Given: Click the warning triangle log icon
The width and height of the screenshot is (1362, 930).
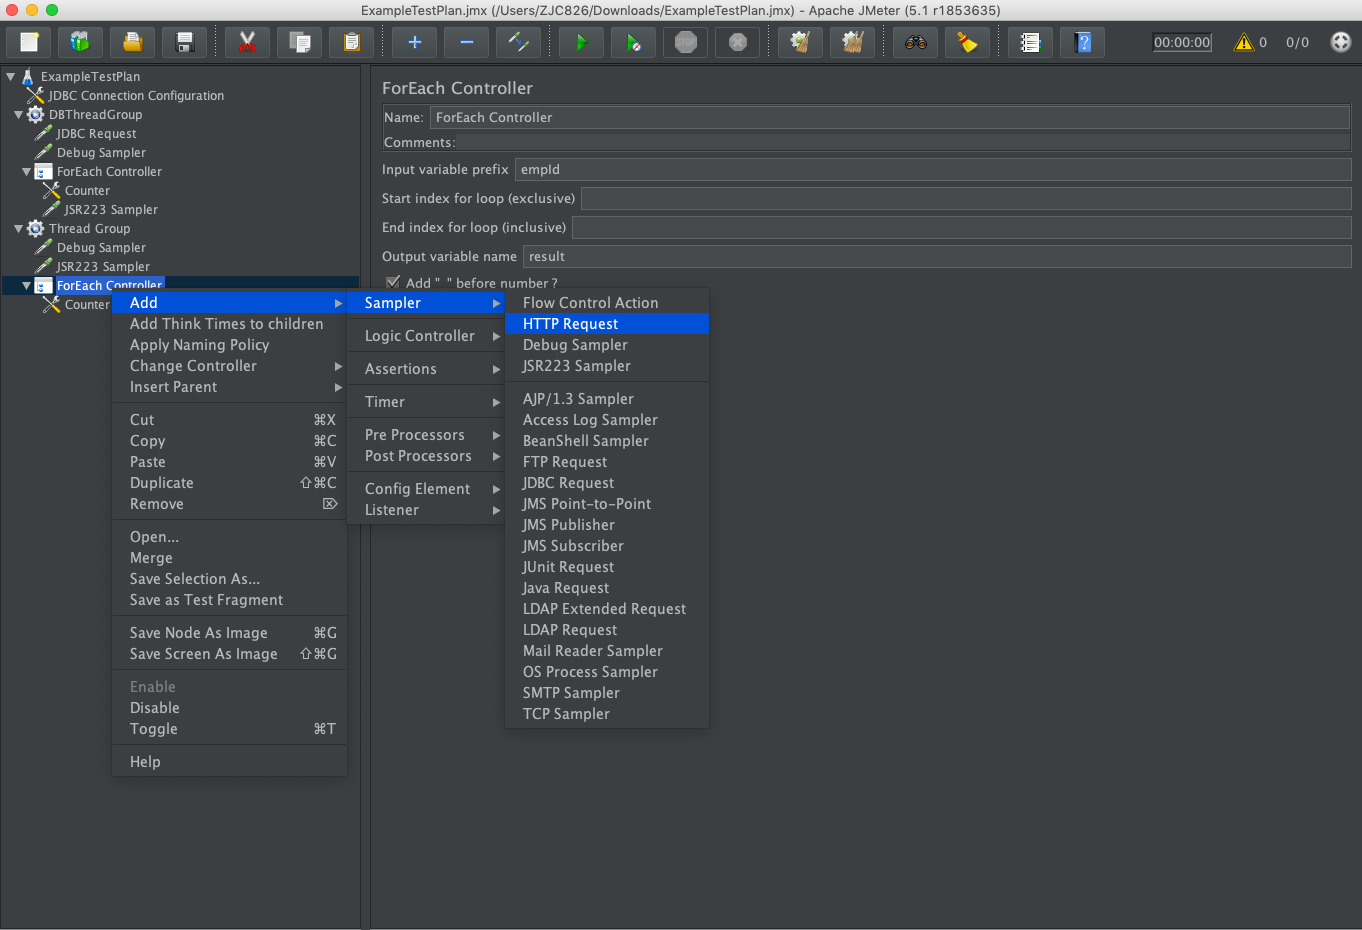Looking at the screenshot, I should point(1243,42).
